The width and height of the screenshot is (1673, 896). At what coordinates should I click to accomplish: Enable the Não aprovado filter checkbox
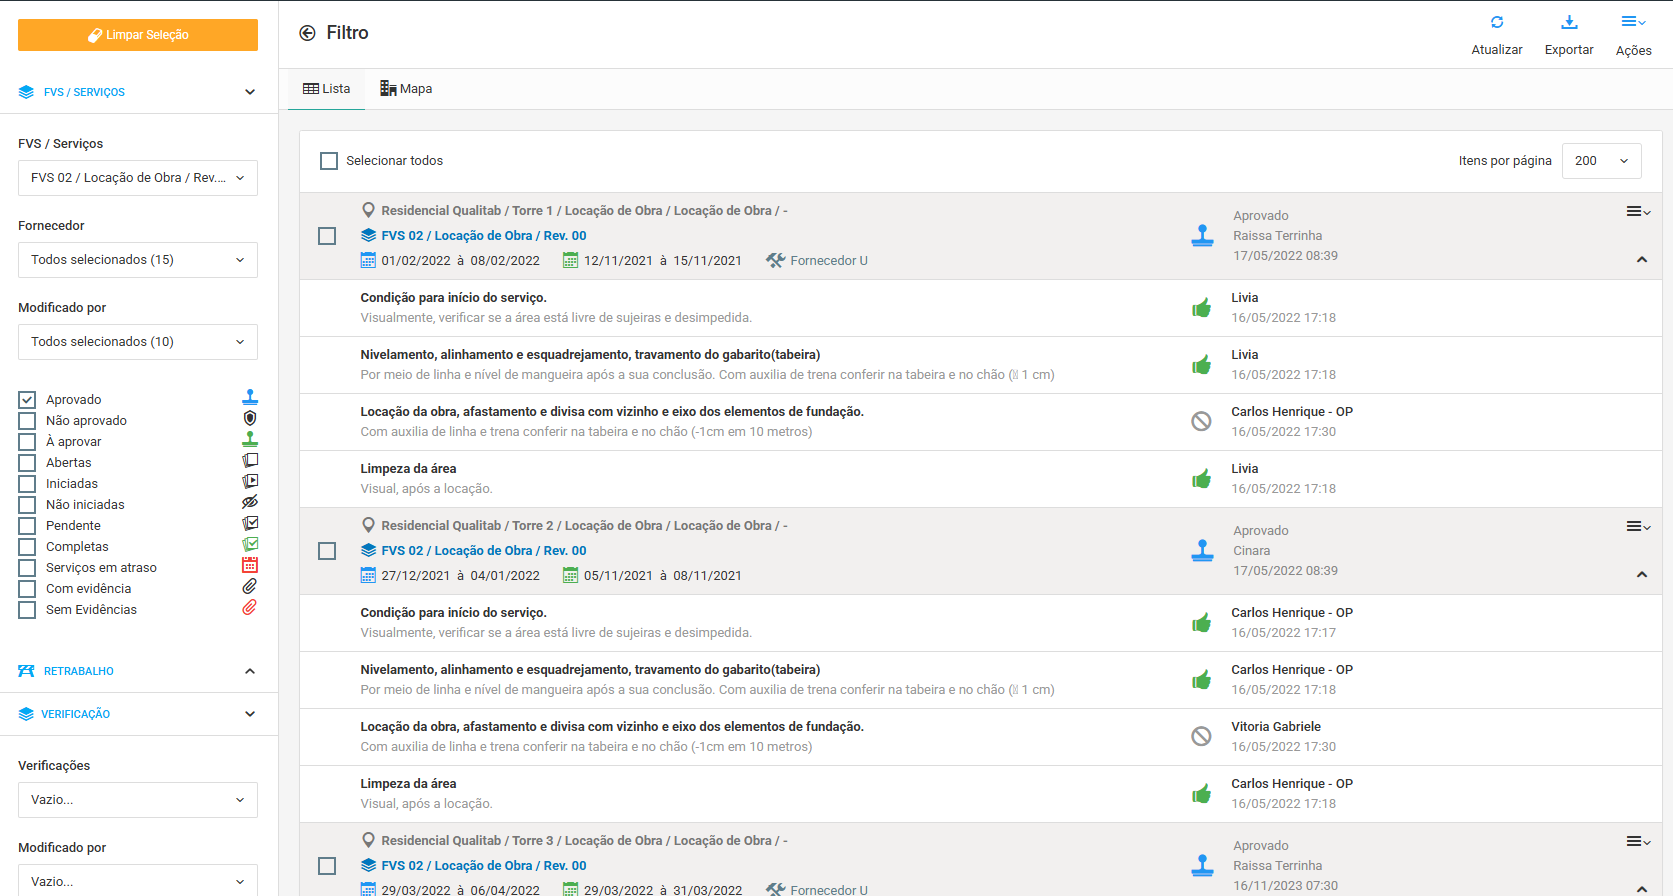[27, 421]
